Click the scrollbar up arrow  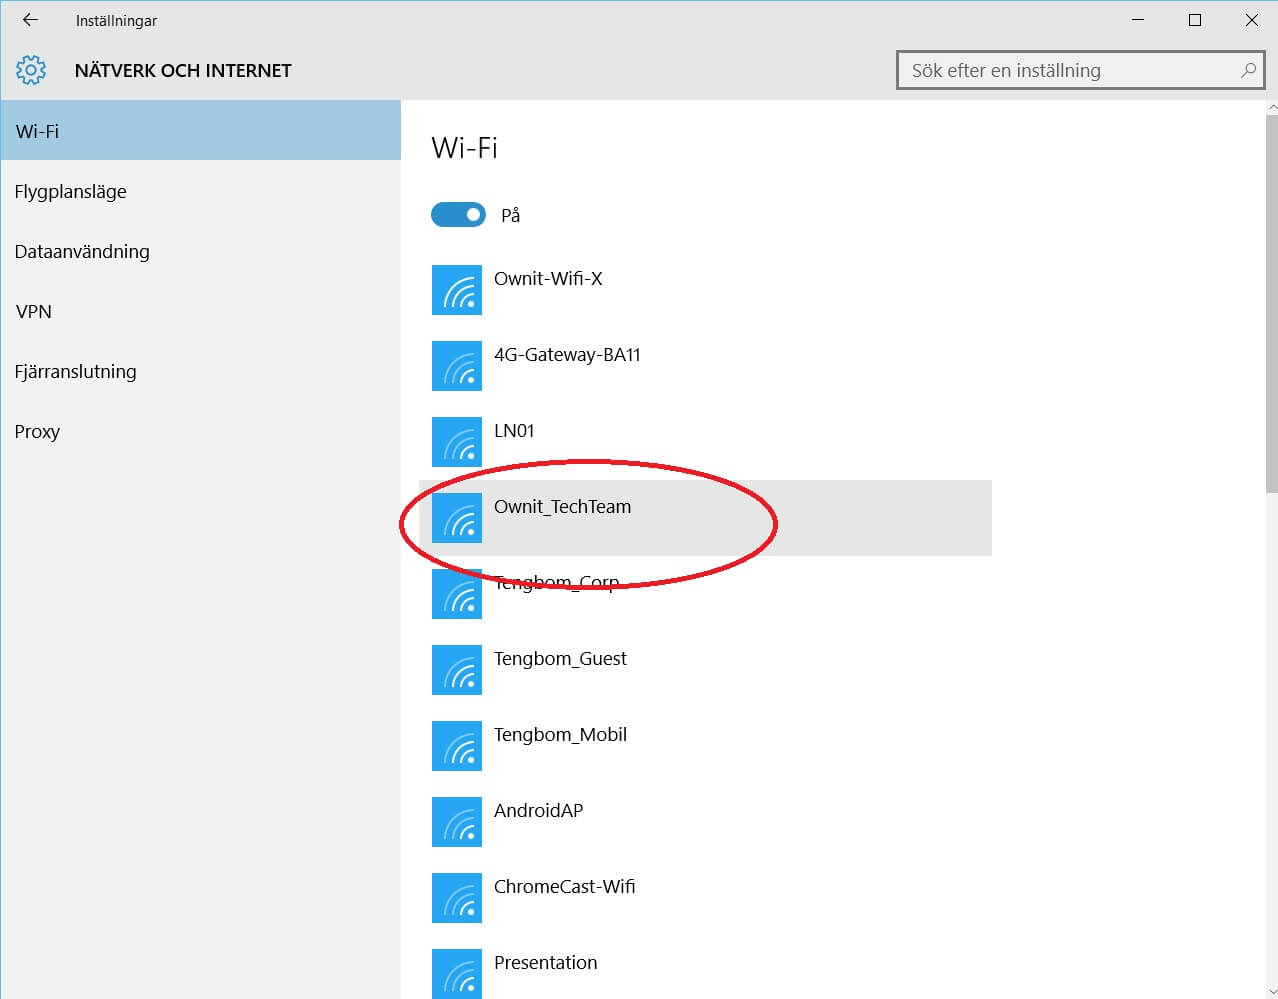pyautogui.click(x=1271, y=107)
